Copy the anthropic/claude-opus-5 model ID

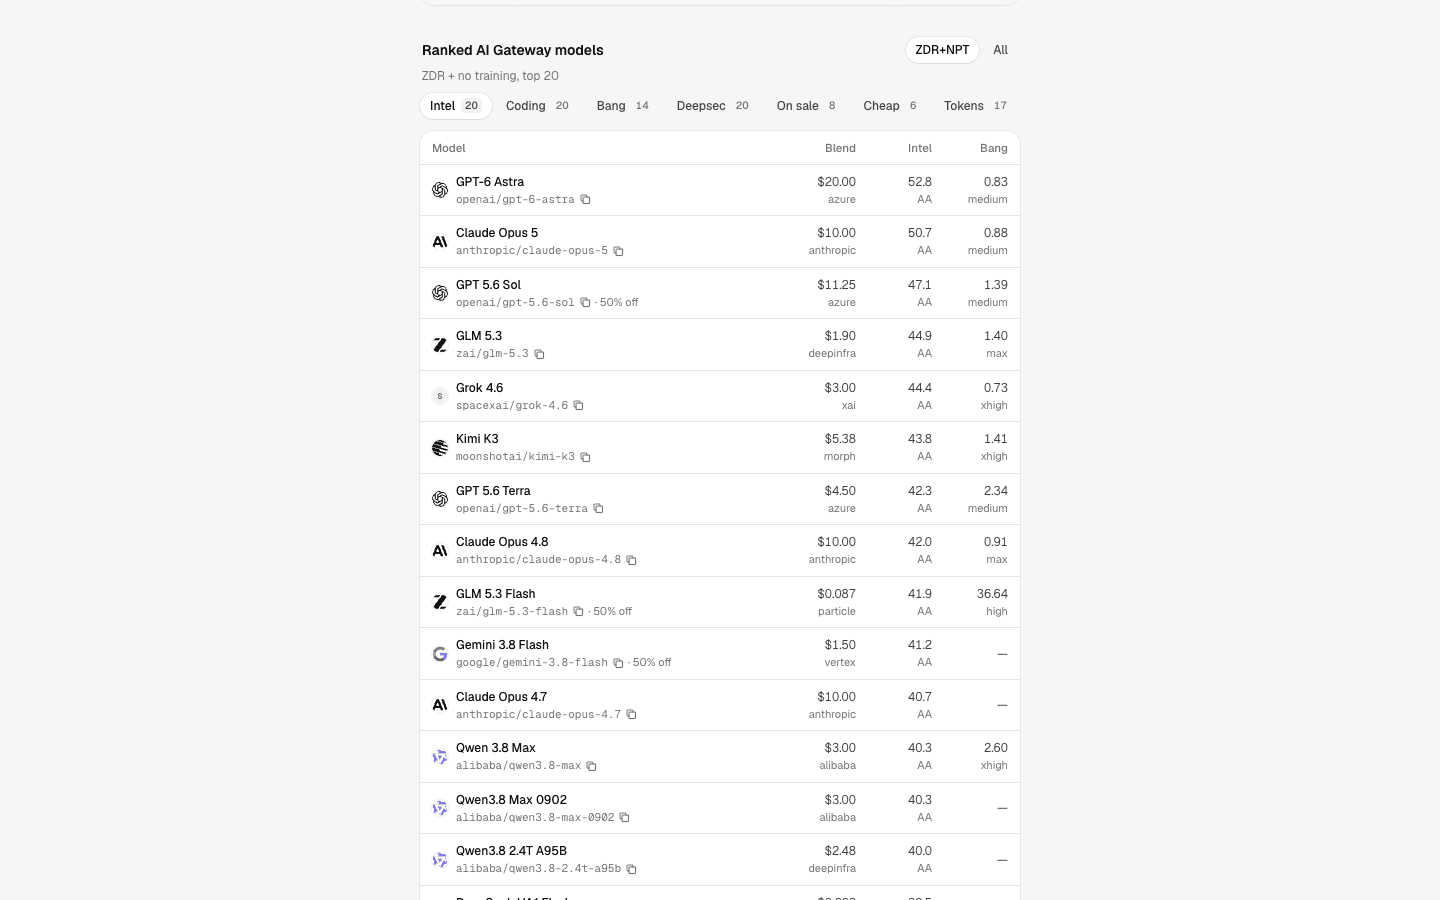click(618, 251)
